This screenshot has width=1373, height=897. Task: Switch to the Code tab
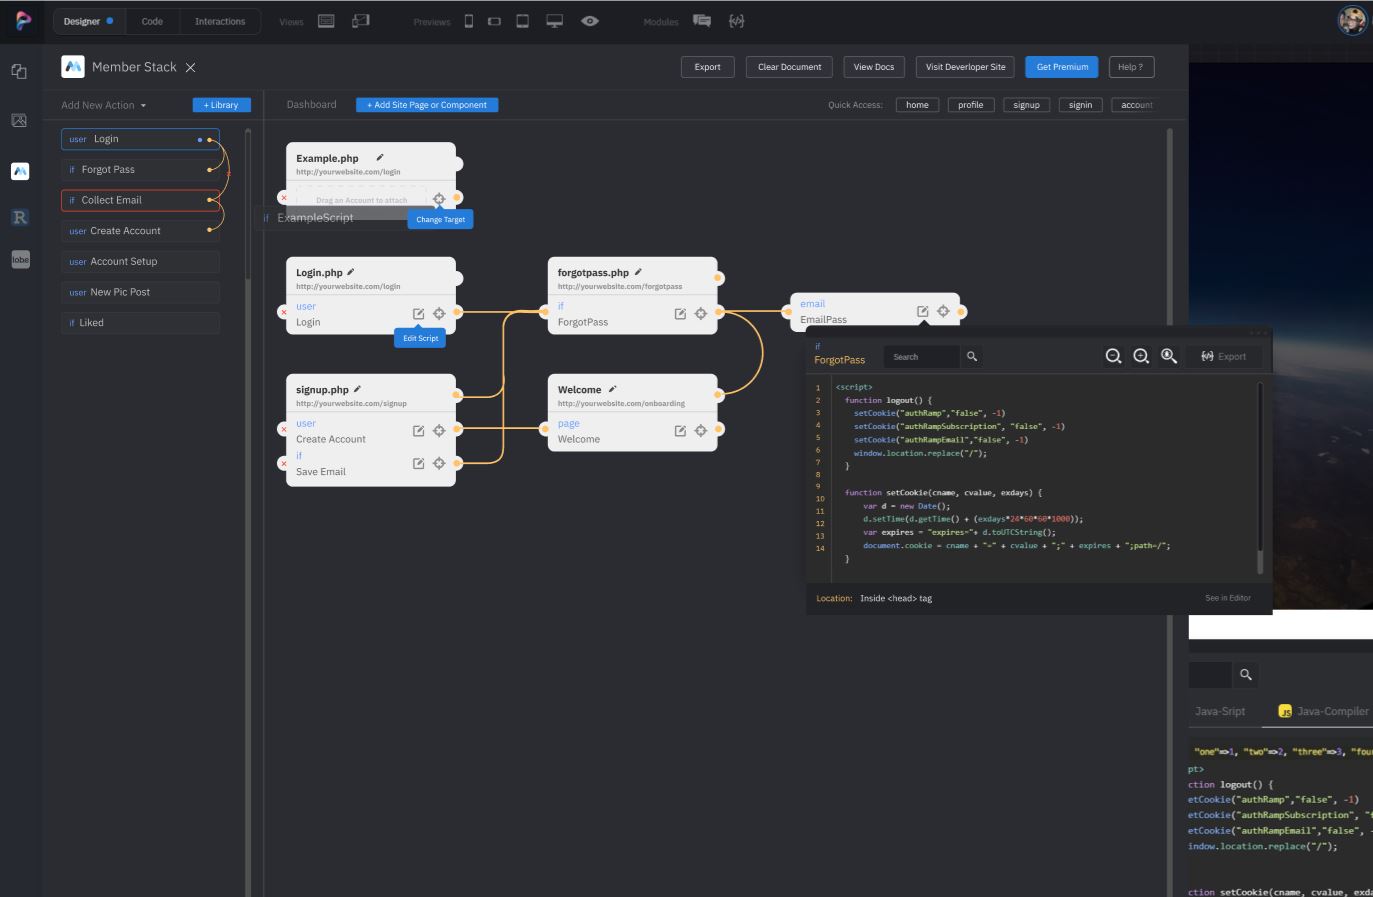(x=152, y=21)
